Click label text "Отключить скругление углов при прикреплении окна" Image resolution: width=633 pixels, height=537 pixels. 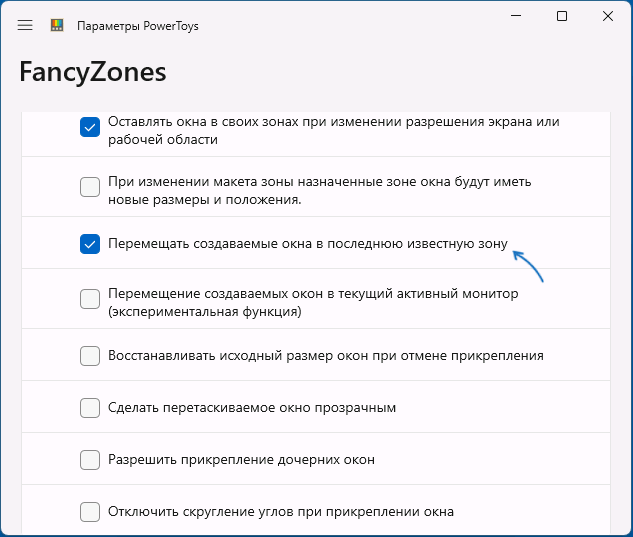tap(281, 512)
